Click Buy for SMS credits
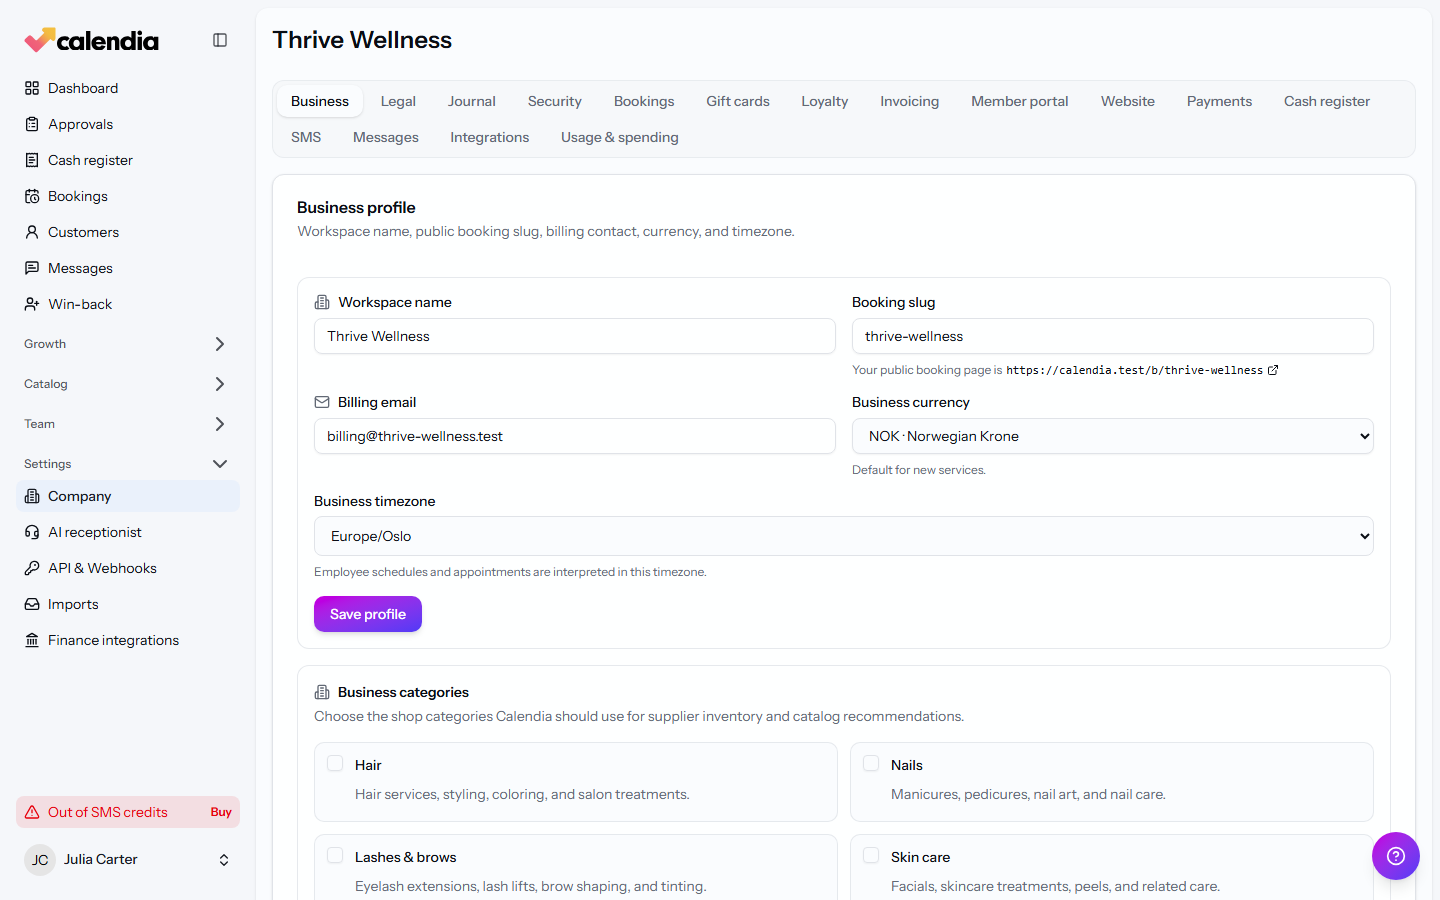Screen dimensions: 1440x900 [221, 812]
